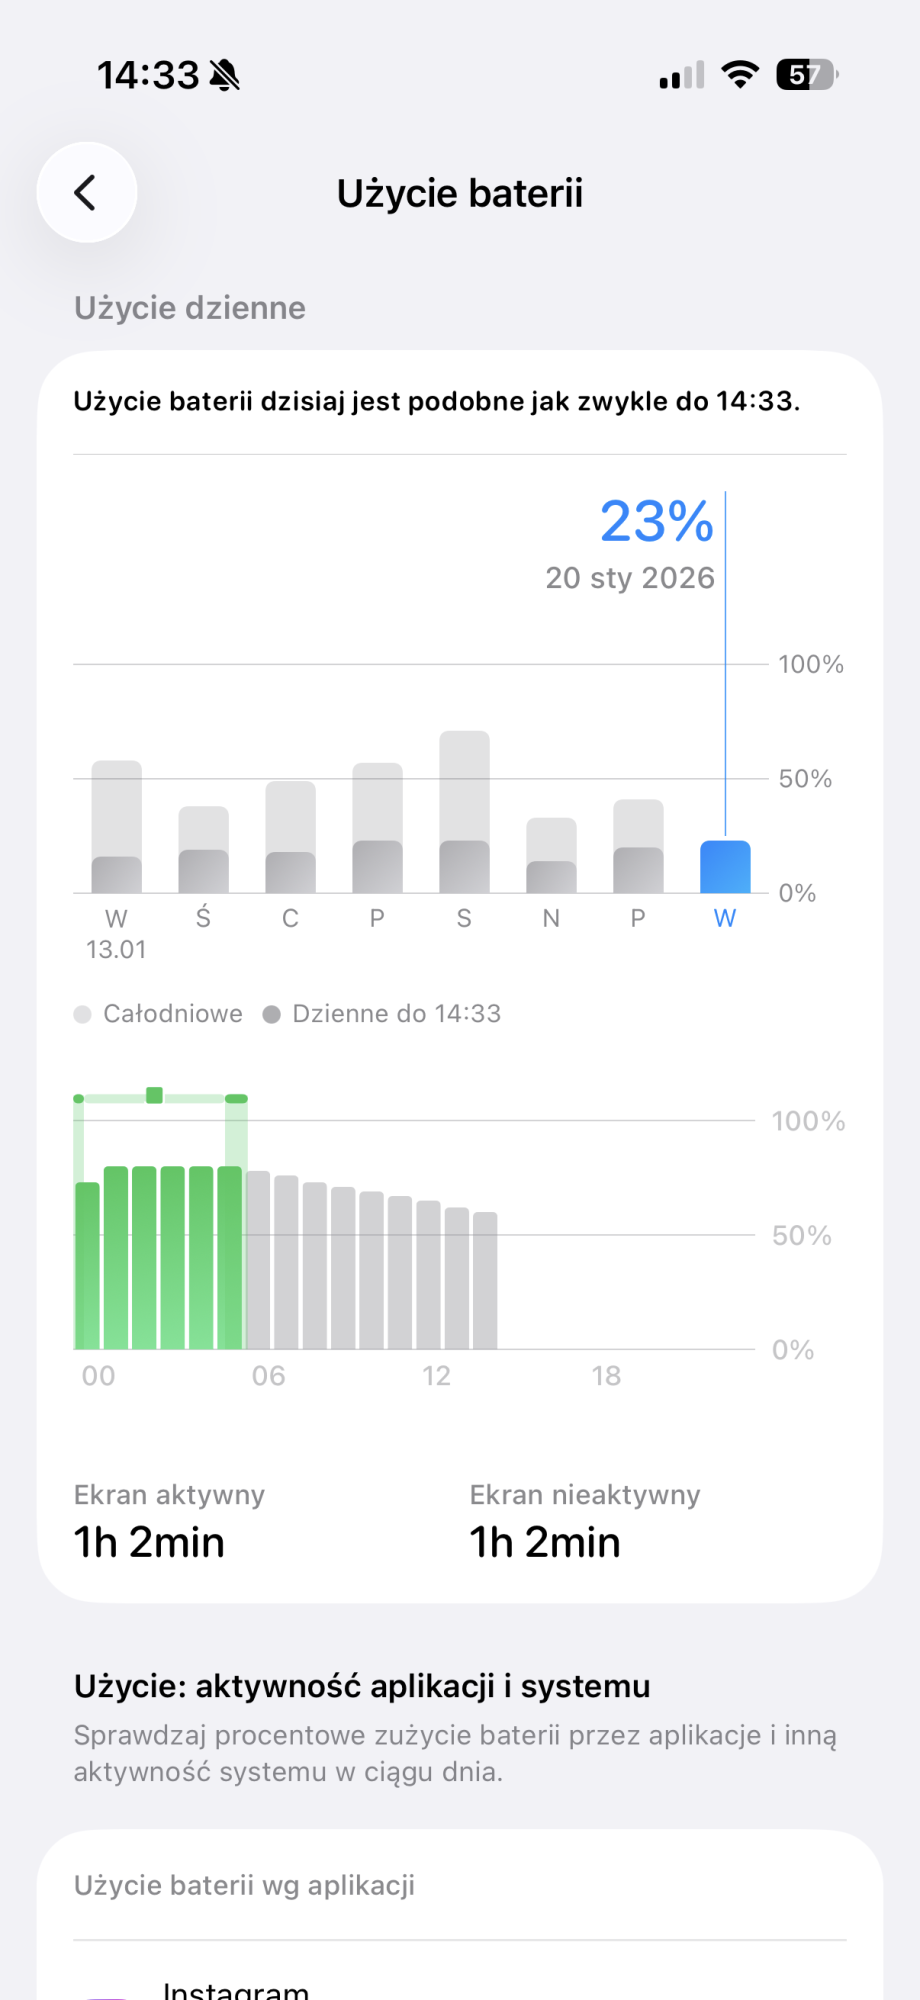Tap the back chevron button
The image size is (920, 2000).
[86, 193]
